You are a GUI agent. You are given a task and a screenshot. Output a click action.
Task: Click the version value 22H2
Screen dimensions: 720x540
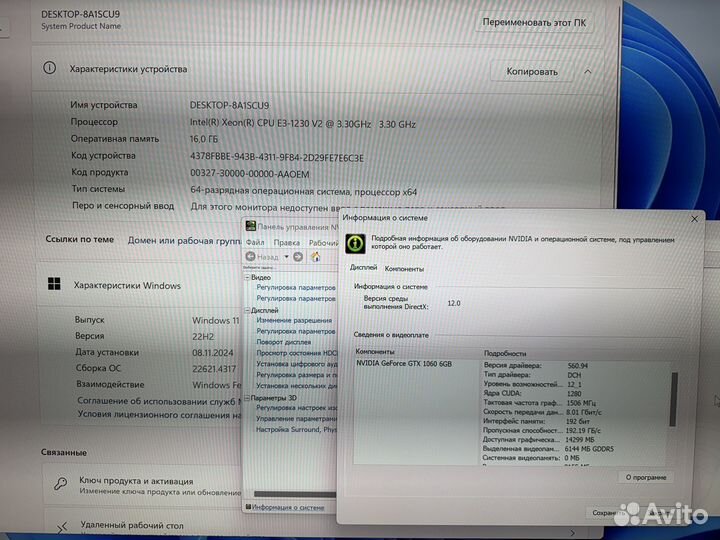click(203, 337)
